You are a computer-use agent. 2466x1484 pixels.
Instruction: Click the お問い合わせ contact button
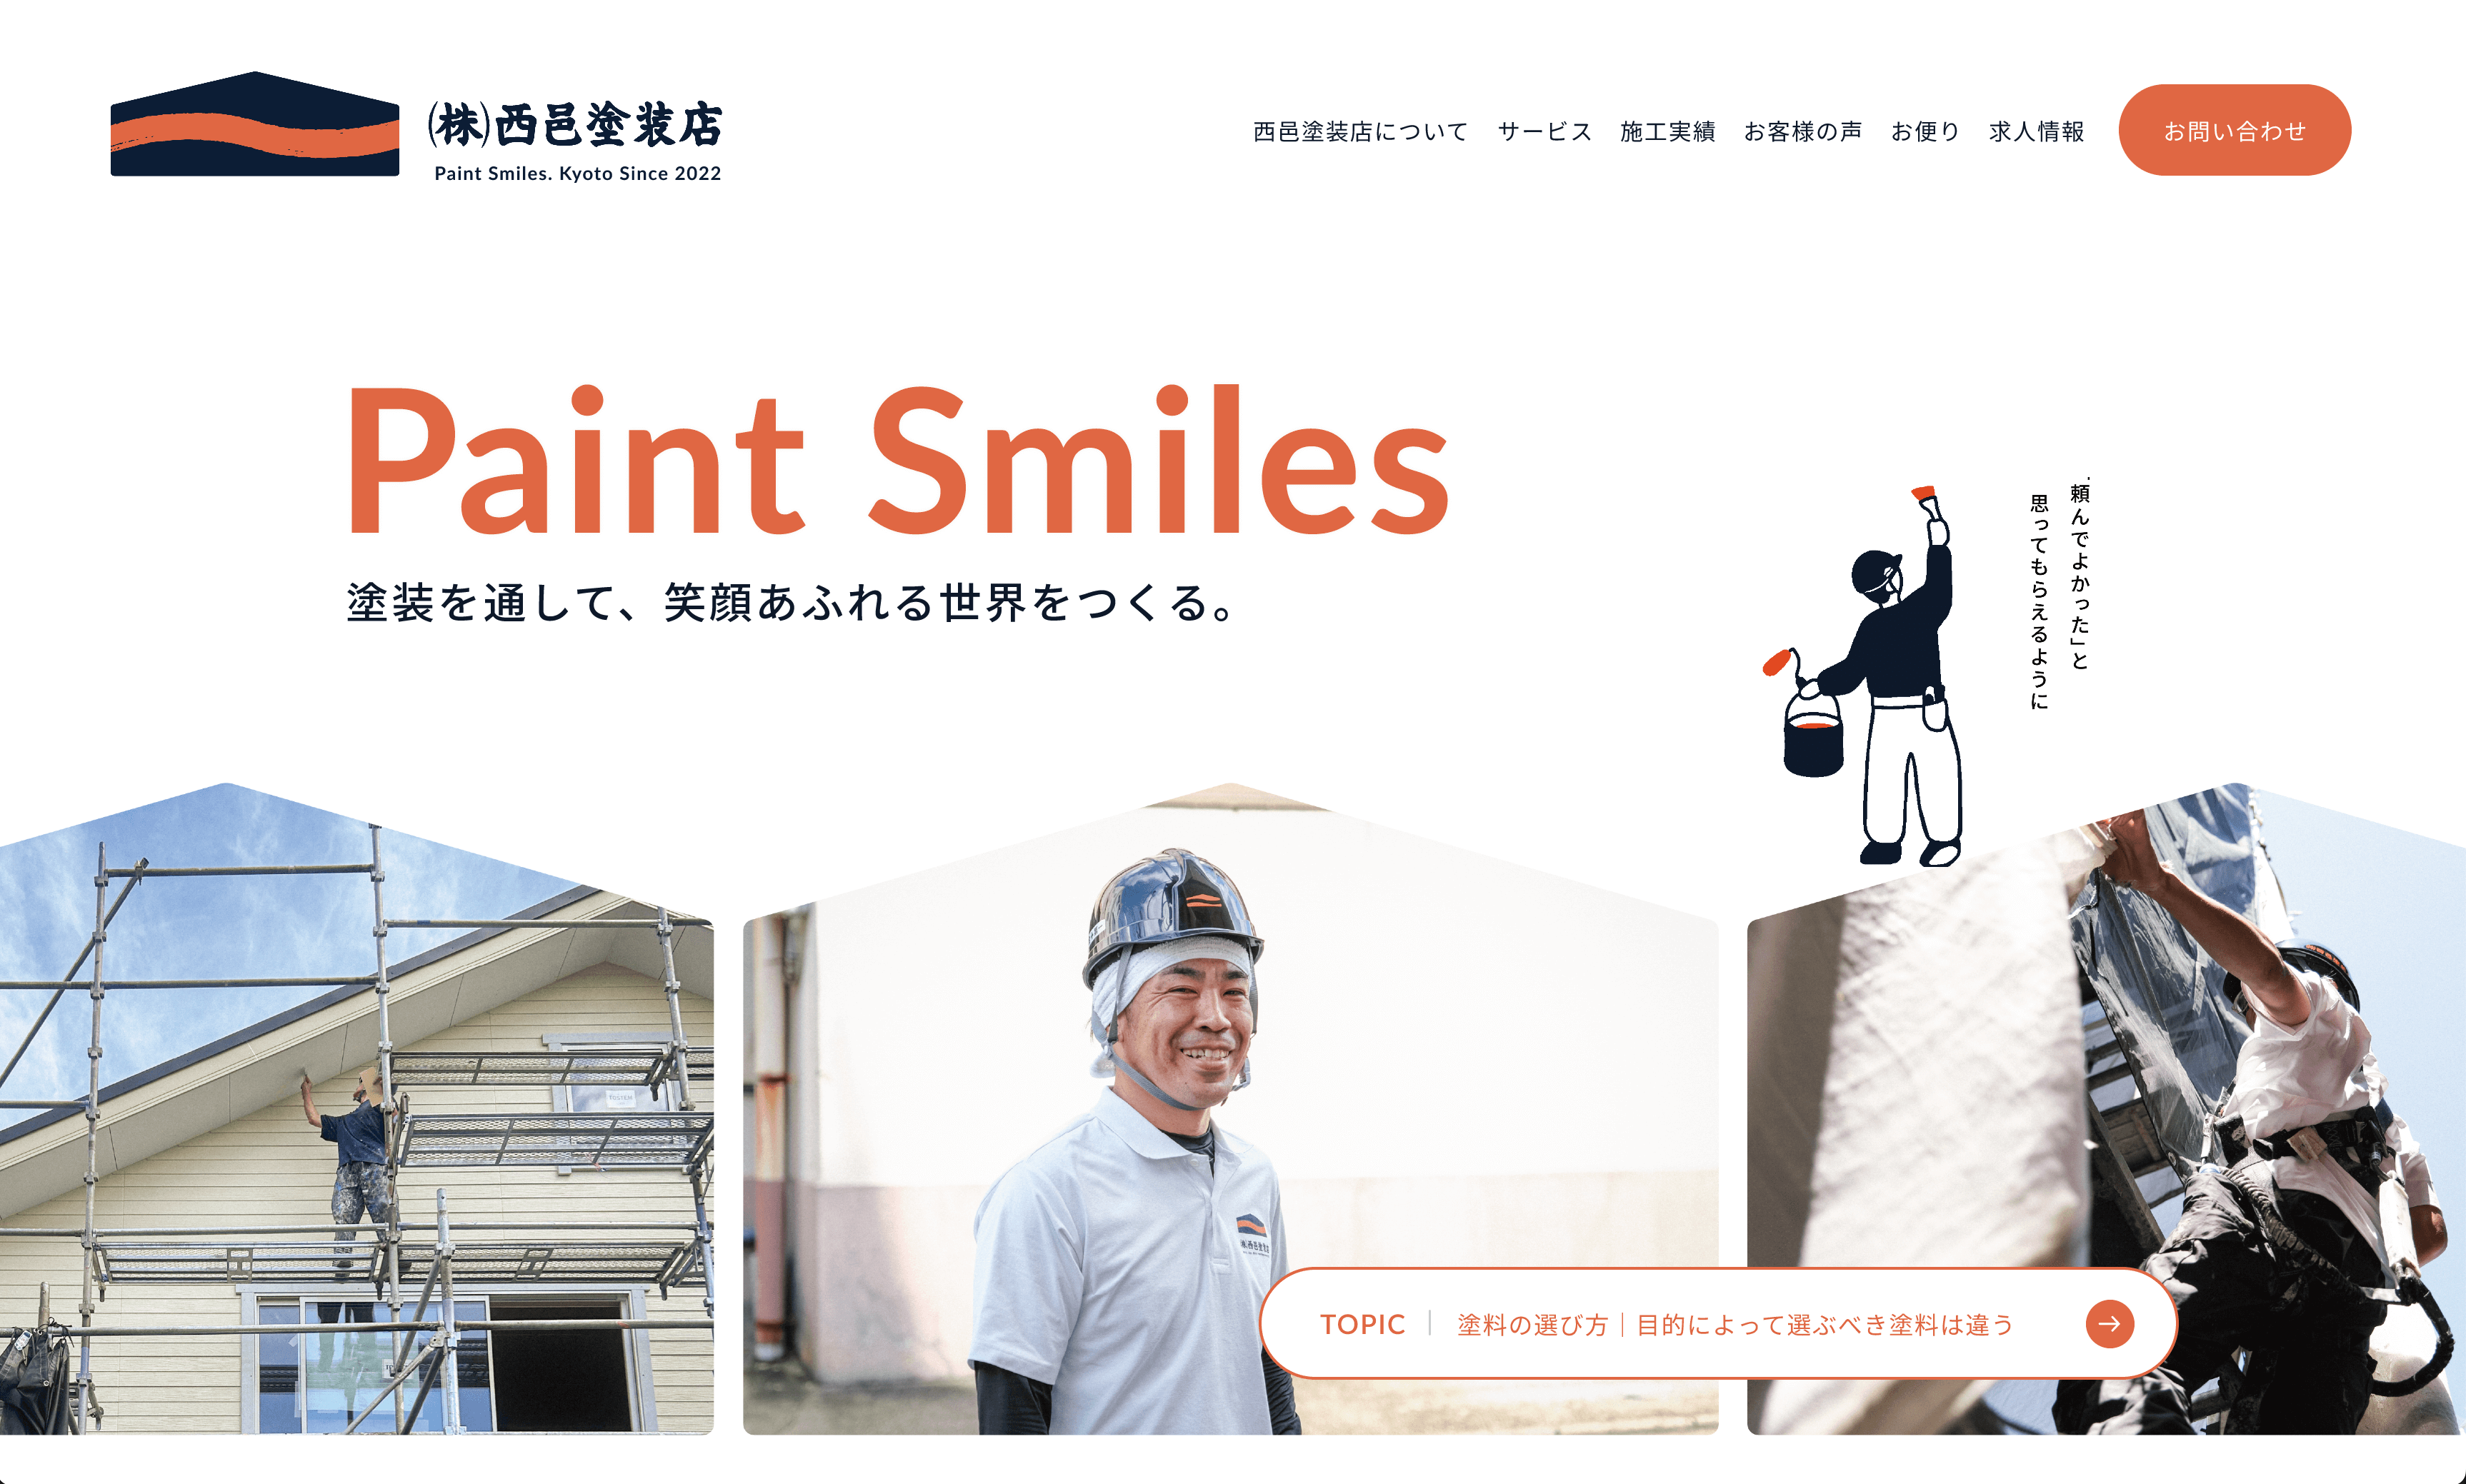(x=2234, y=130)
